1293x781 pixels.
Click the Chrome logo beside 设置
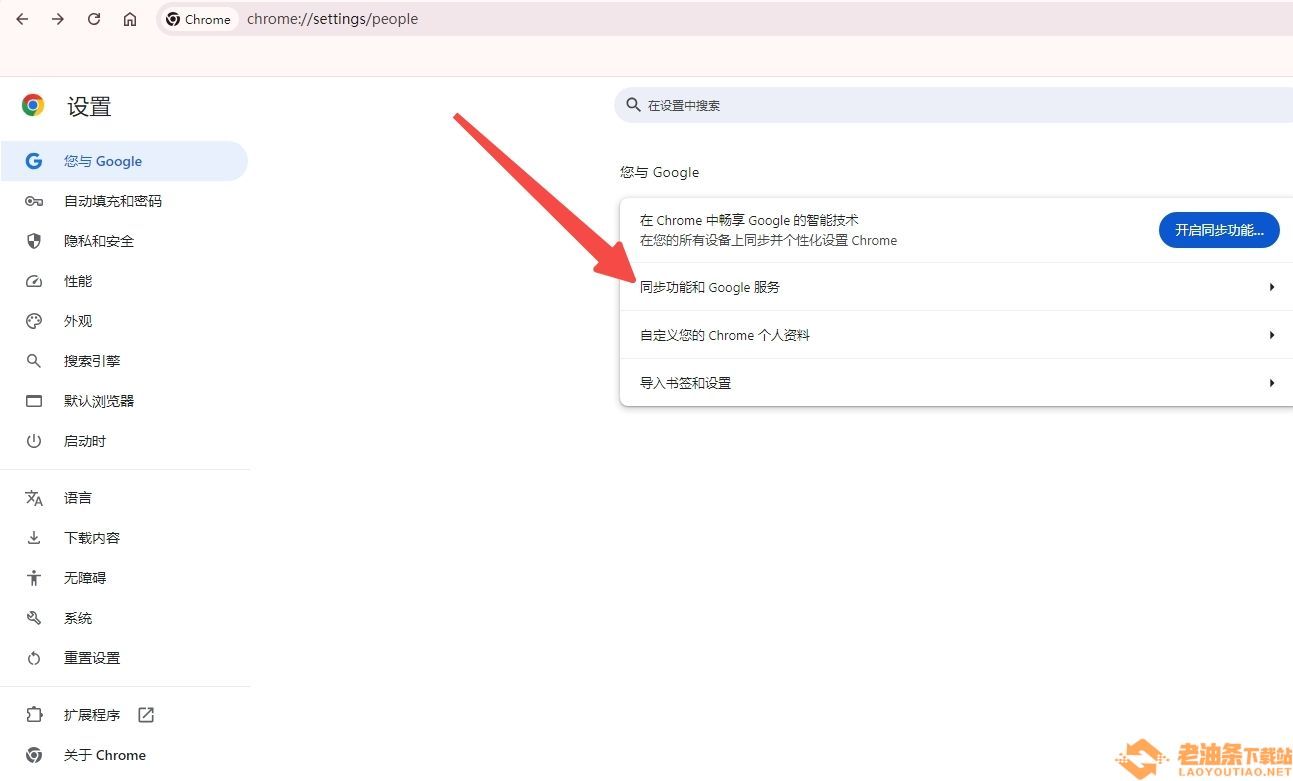pyautogui.click(x=33, y=105)
